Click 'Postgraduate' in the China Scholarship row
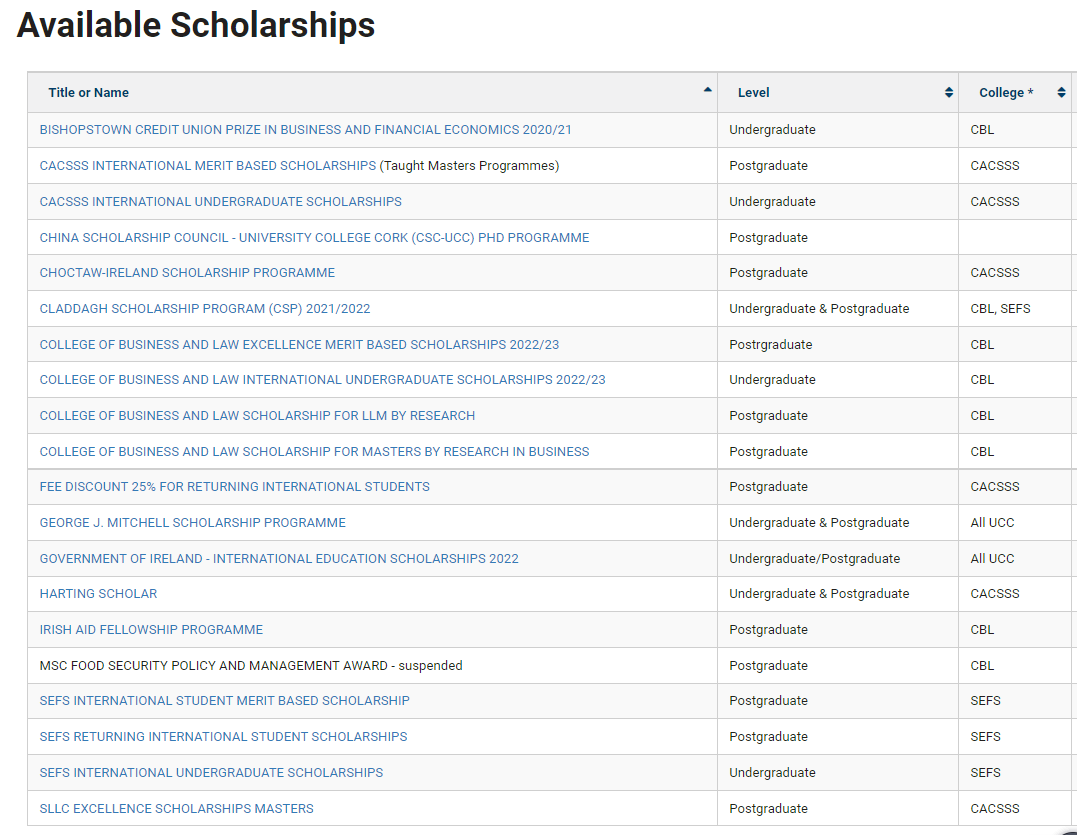Viewport: 1077px width, 835px height. tap(769, 238)
